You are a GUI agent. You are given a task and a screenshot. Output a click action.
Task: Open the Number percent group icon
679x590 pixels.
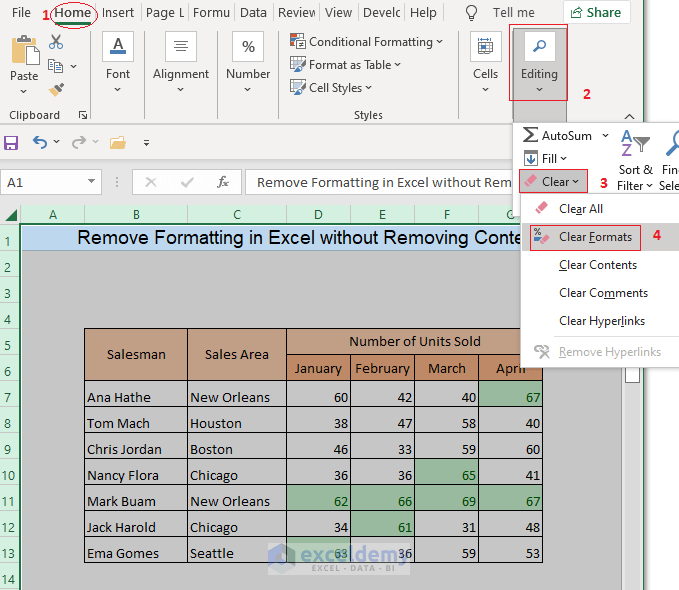(248, 46)
